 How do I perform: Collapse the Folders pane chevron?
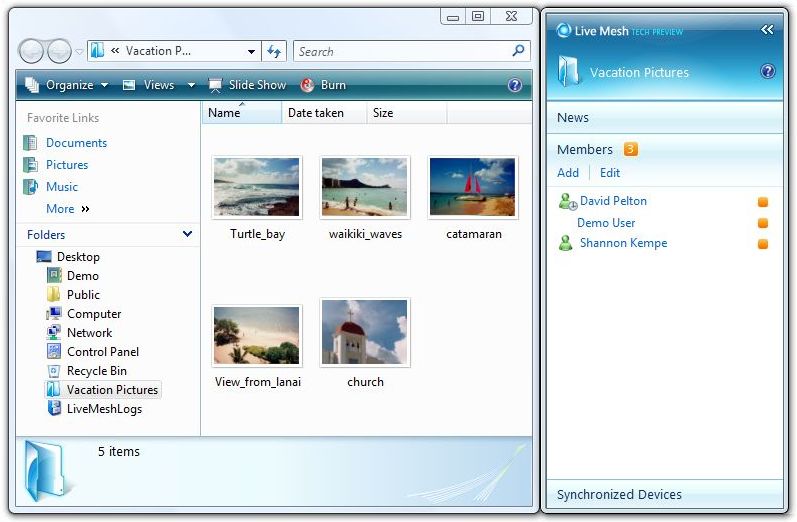click(187, 234)
